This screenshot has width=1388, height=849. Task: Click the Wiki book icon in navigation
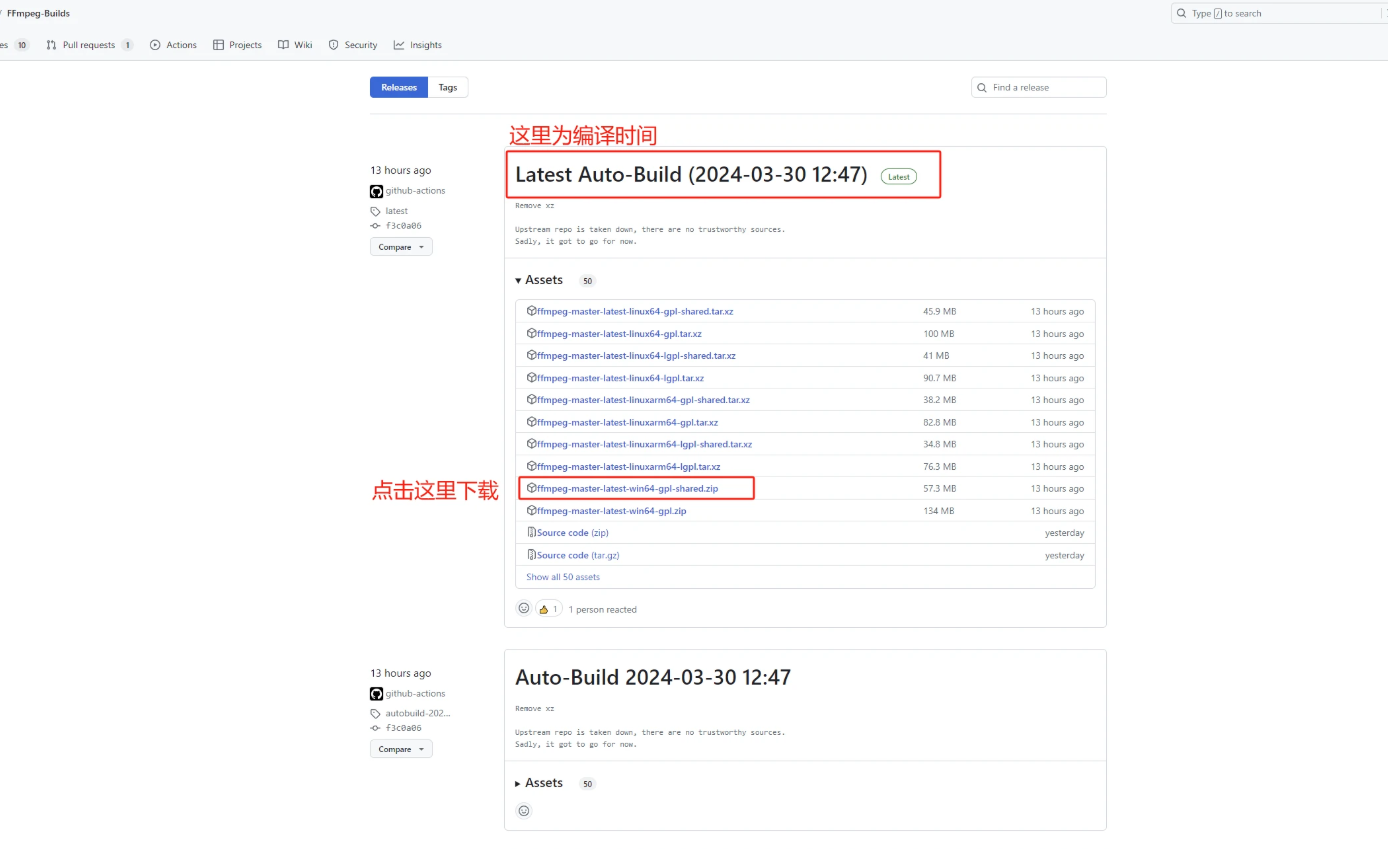pyautogui.click(x=283, y=45)
